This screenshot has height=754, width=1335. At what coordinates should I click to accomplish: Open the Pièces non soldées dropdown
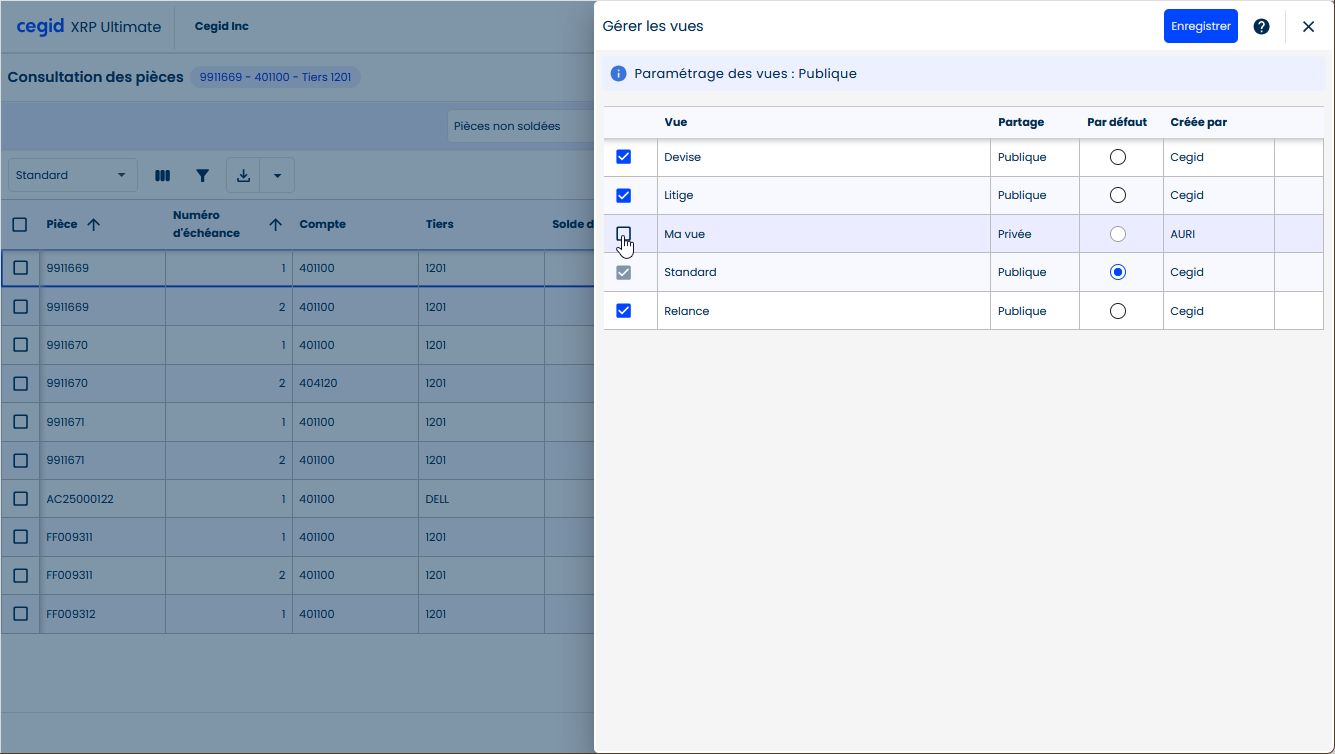(x=520, y=127)
